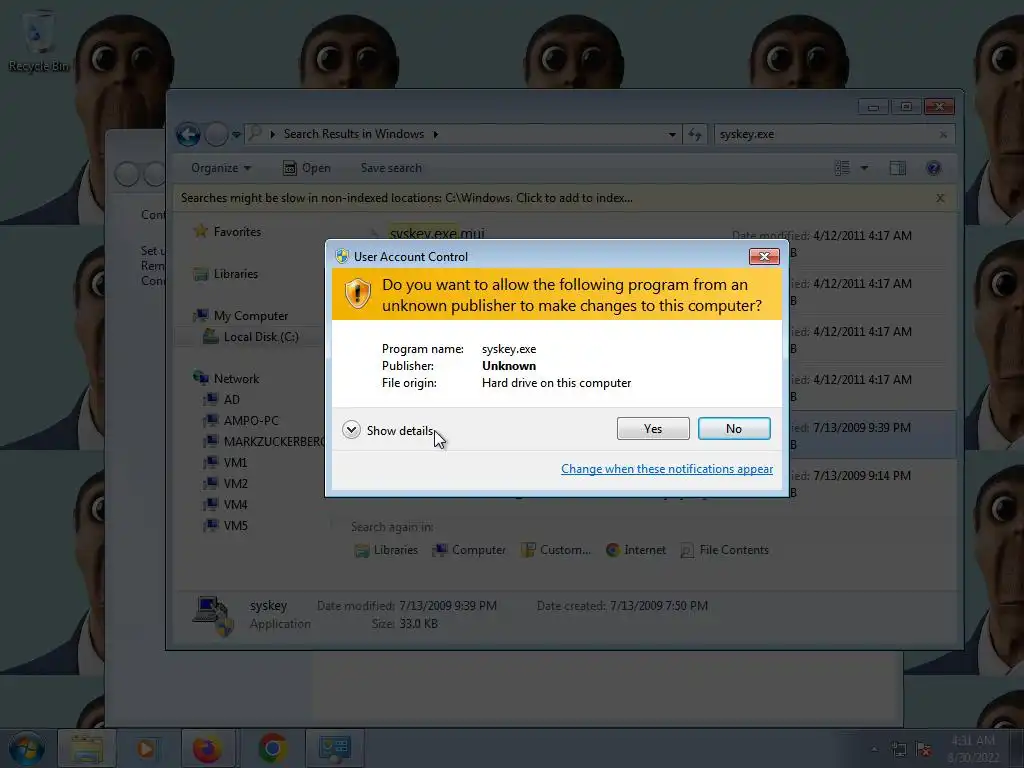Click the Explorer help icon

pyautogui.click(x=933, y=168)
